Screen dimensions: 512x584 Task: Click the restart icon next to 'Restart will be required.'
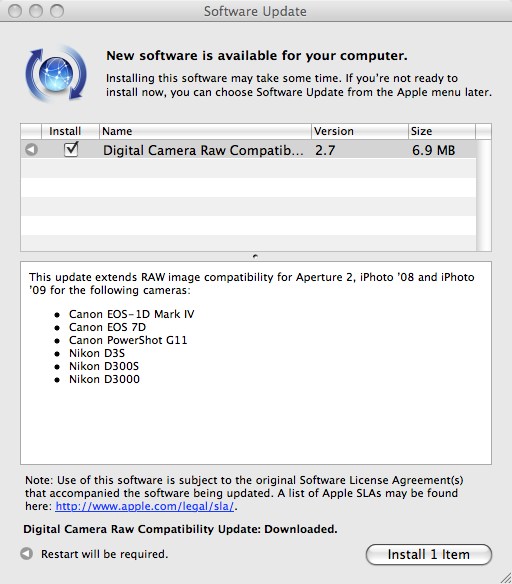coord(26,554)
